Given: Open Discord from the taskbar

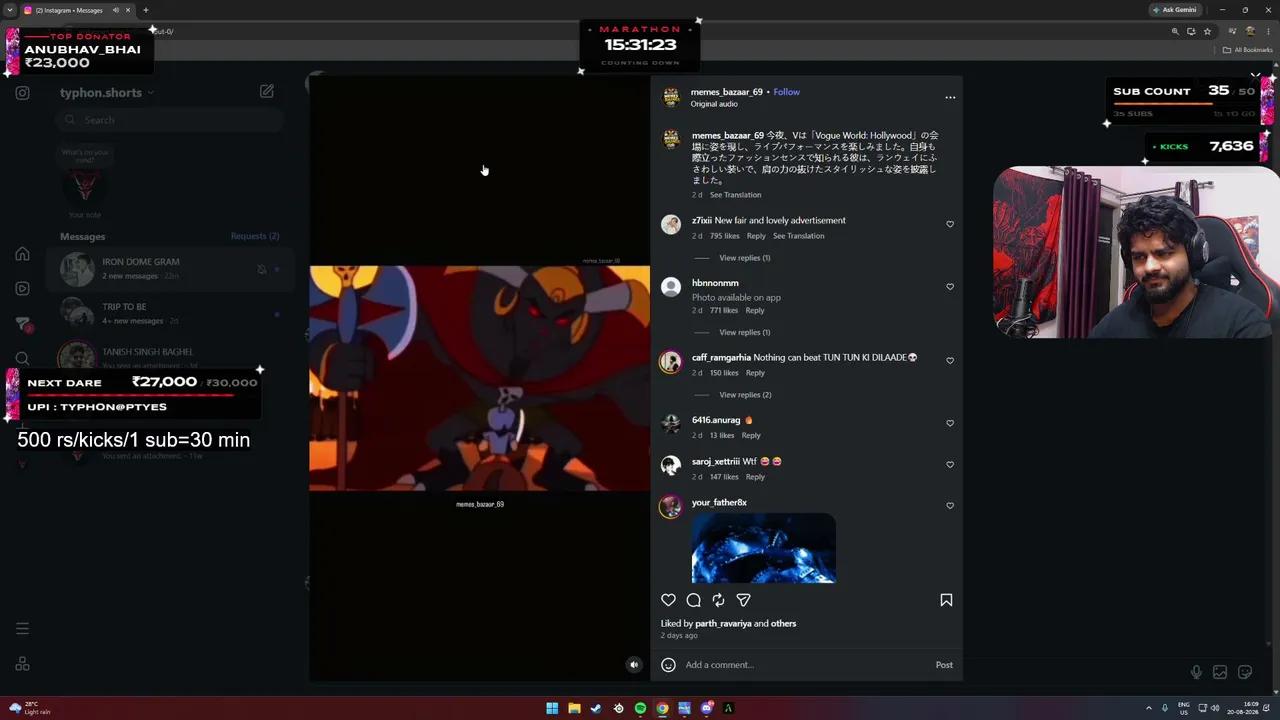Looking at the screenshot, I should click(x=706, y=708).
